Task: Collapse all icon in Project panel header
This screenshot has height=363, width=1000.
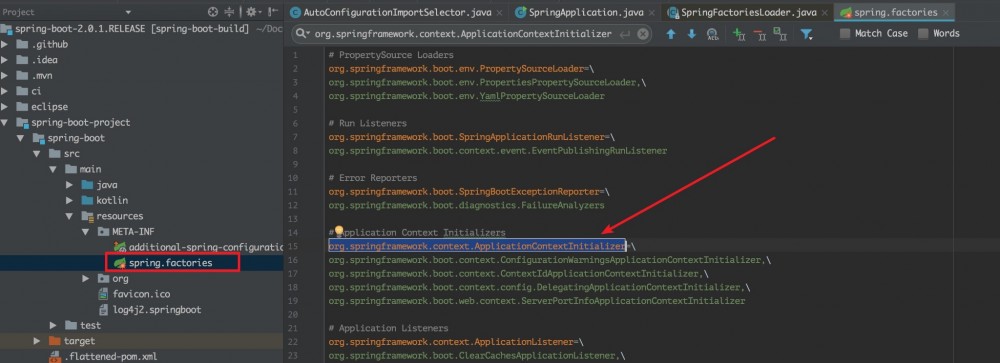Action: coord(230,11)
